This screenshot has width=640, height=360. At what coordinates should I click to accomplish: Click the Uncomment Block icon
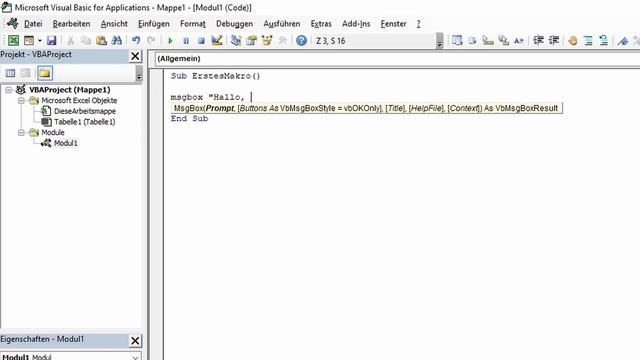tap(604, 40)
